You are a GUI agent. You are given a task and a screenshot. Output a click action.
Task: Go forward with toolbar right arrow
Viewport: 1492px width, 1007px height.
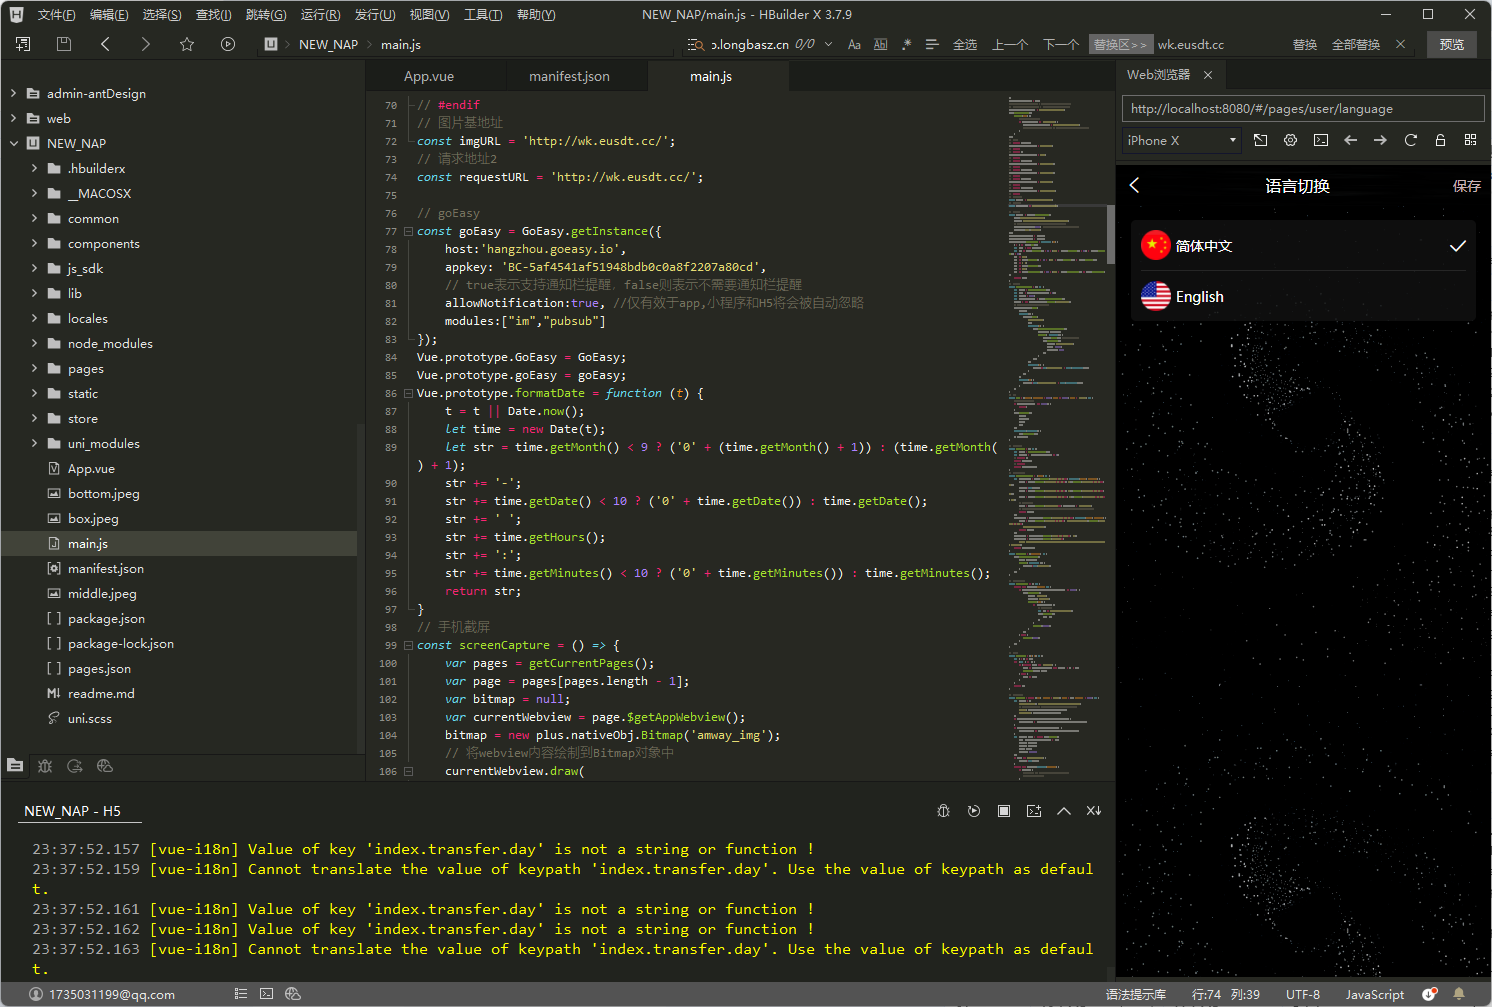pos(146,44)
